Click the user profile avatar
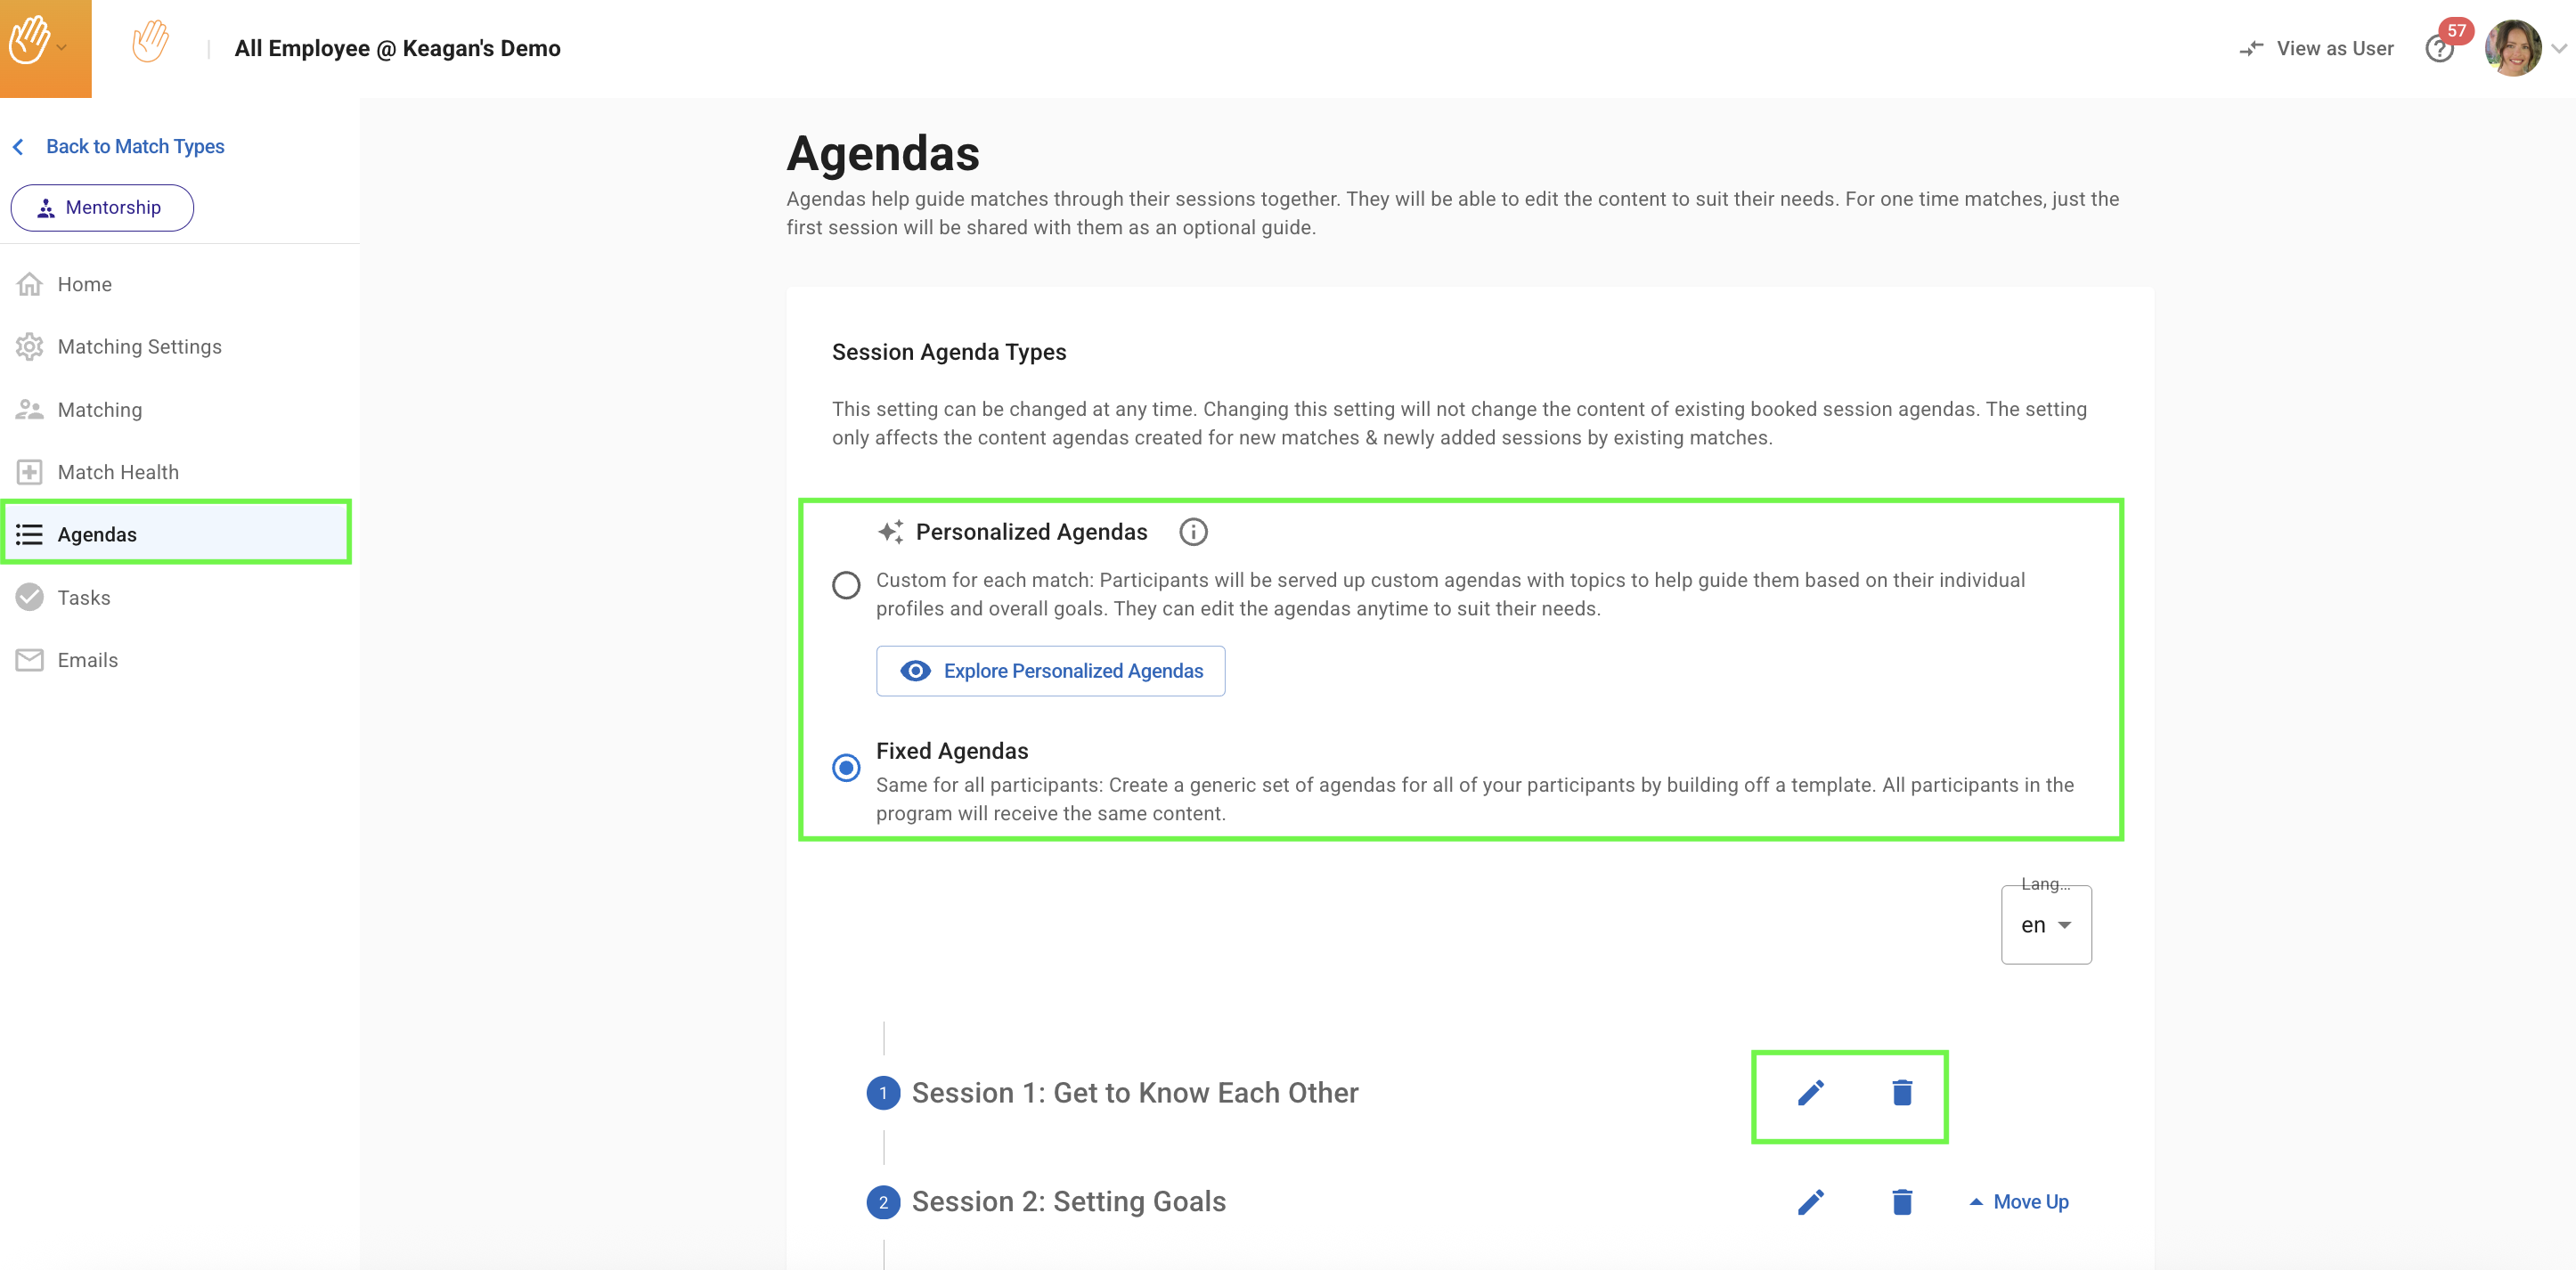Image resolution: width=2576 pixels, height=1270 pixels. [2511, 48]
